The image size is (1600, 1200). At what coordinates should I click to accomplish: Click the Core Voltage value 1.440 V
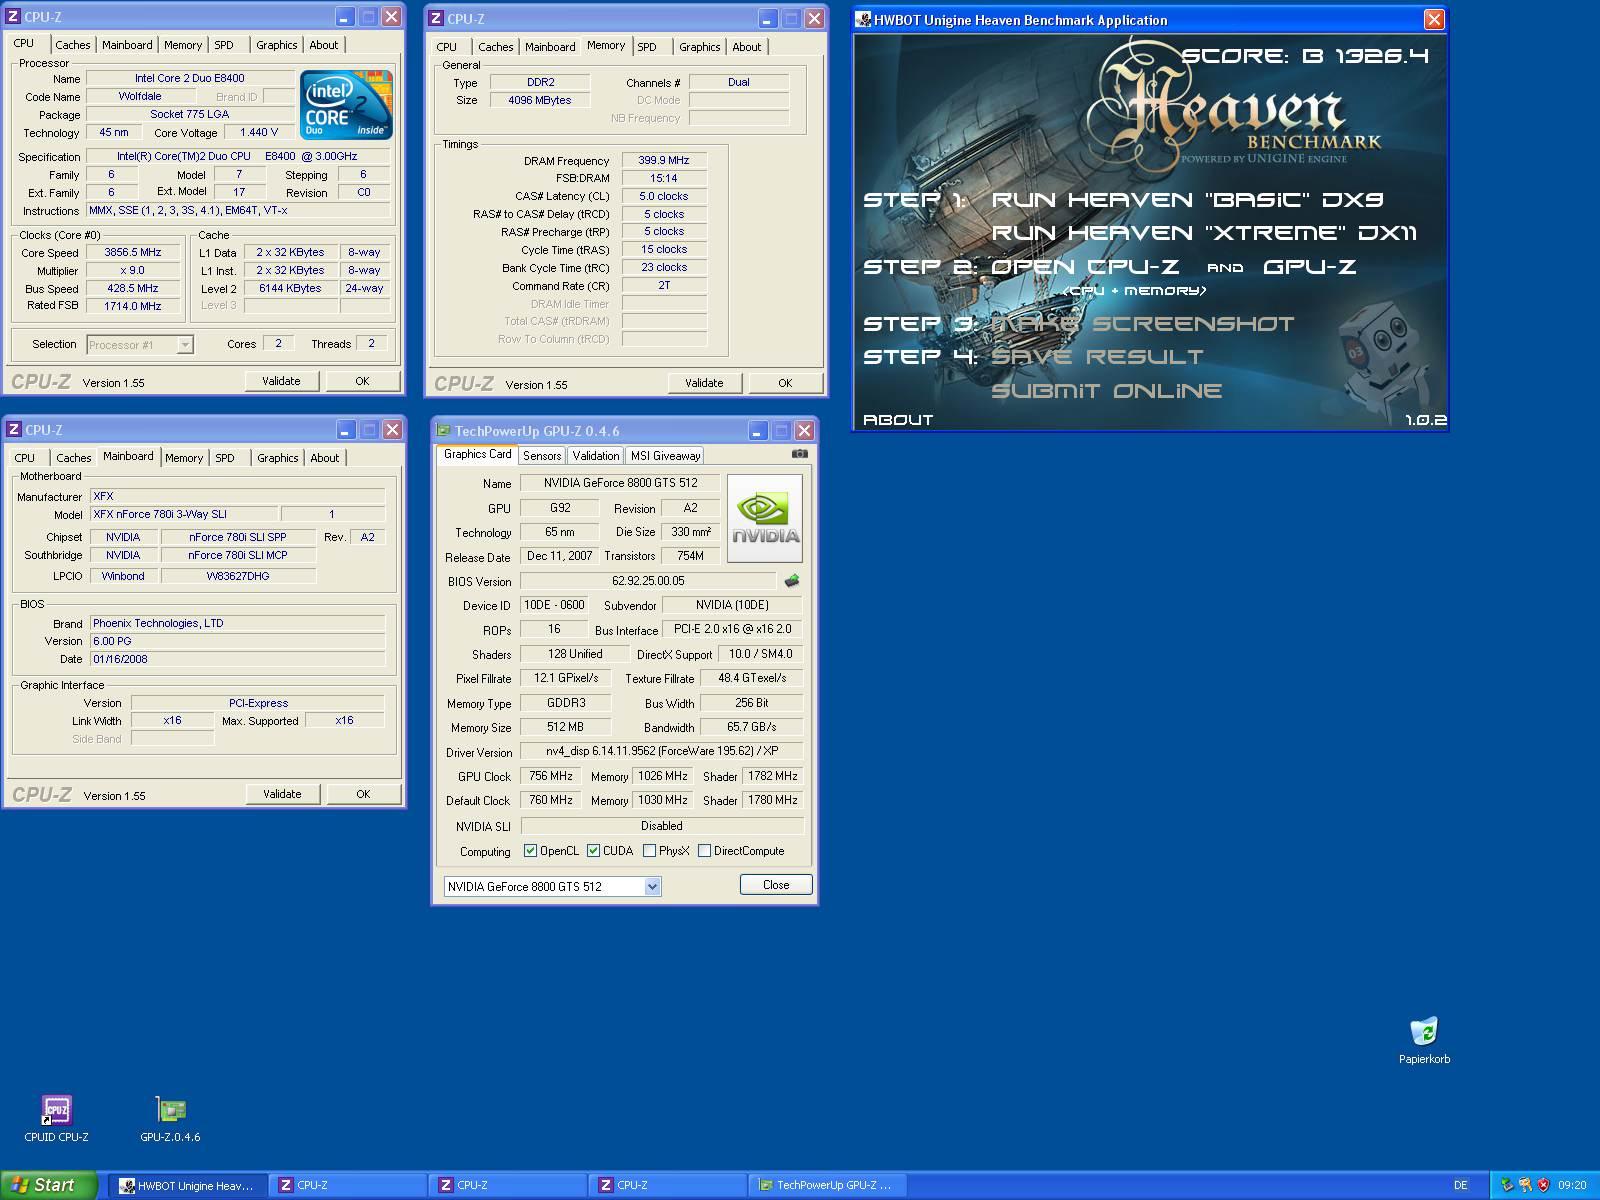[x=259, y=132]
